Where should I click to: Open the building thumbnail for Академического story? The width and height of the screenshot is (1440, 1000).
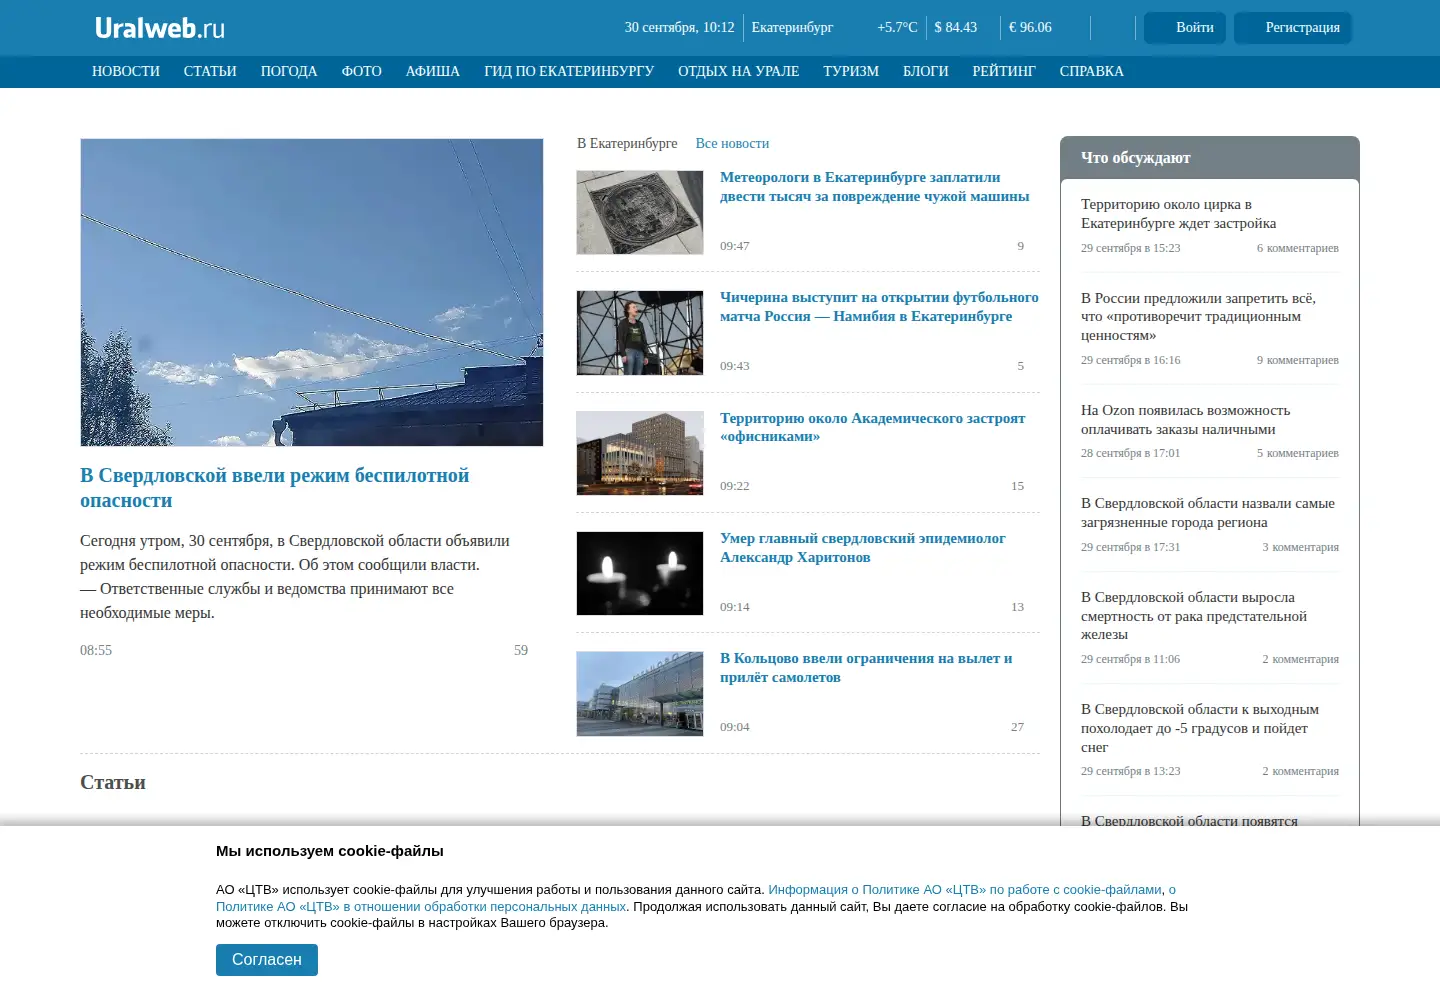640,453
